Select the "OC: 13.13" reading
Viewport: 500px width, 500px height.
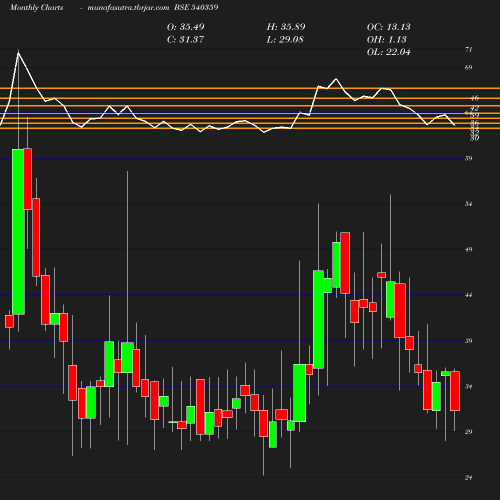[388, 27]
